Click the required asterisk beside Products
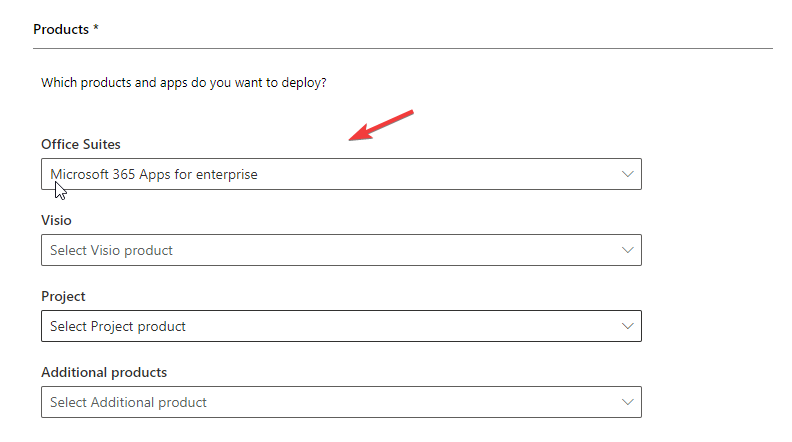The width and height of the screenshot is (792, 442). (96, 28)
